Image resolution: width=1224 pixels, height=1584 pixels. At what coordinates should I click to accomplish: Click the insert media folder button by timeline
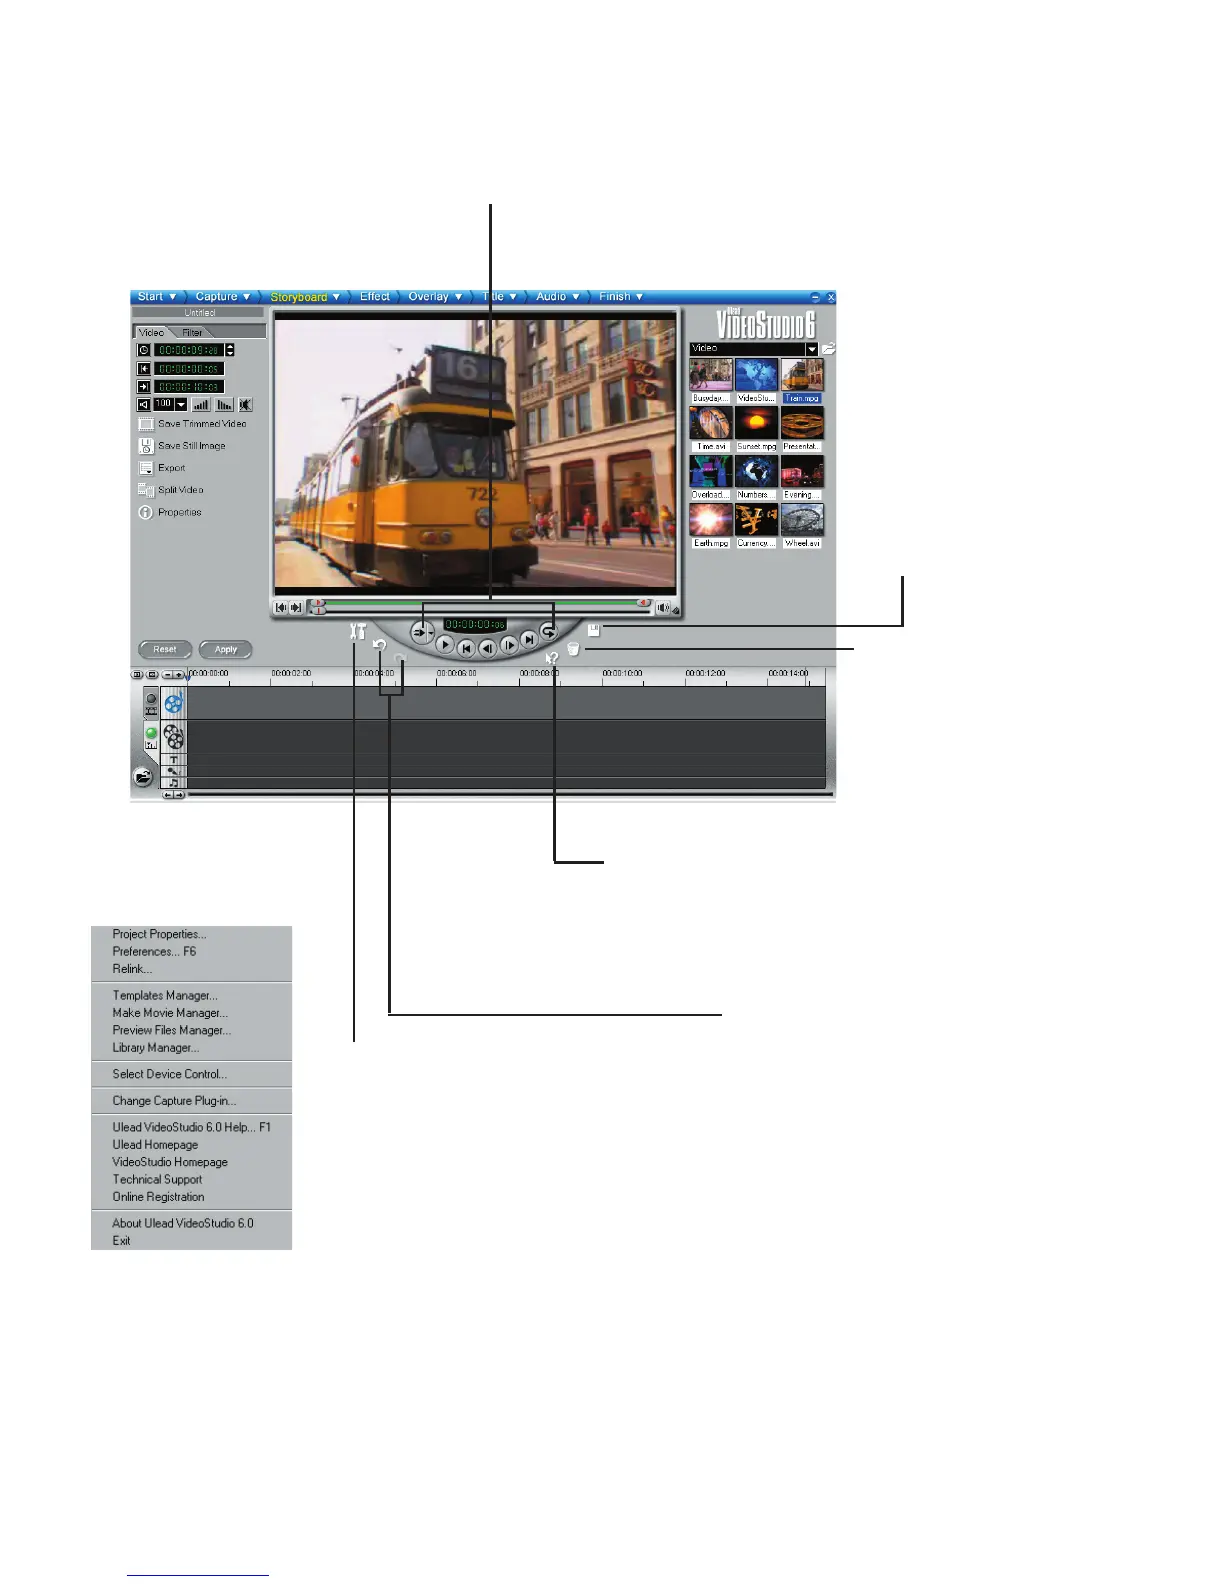[x=143, y=776]
